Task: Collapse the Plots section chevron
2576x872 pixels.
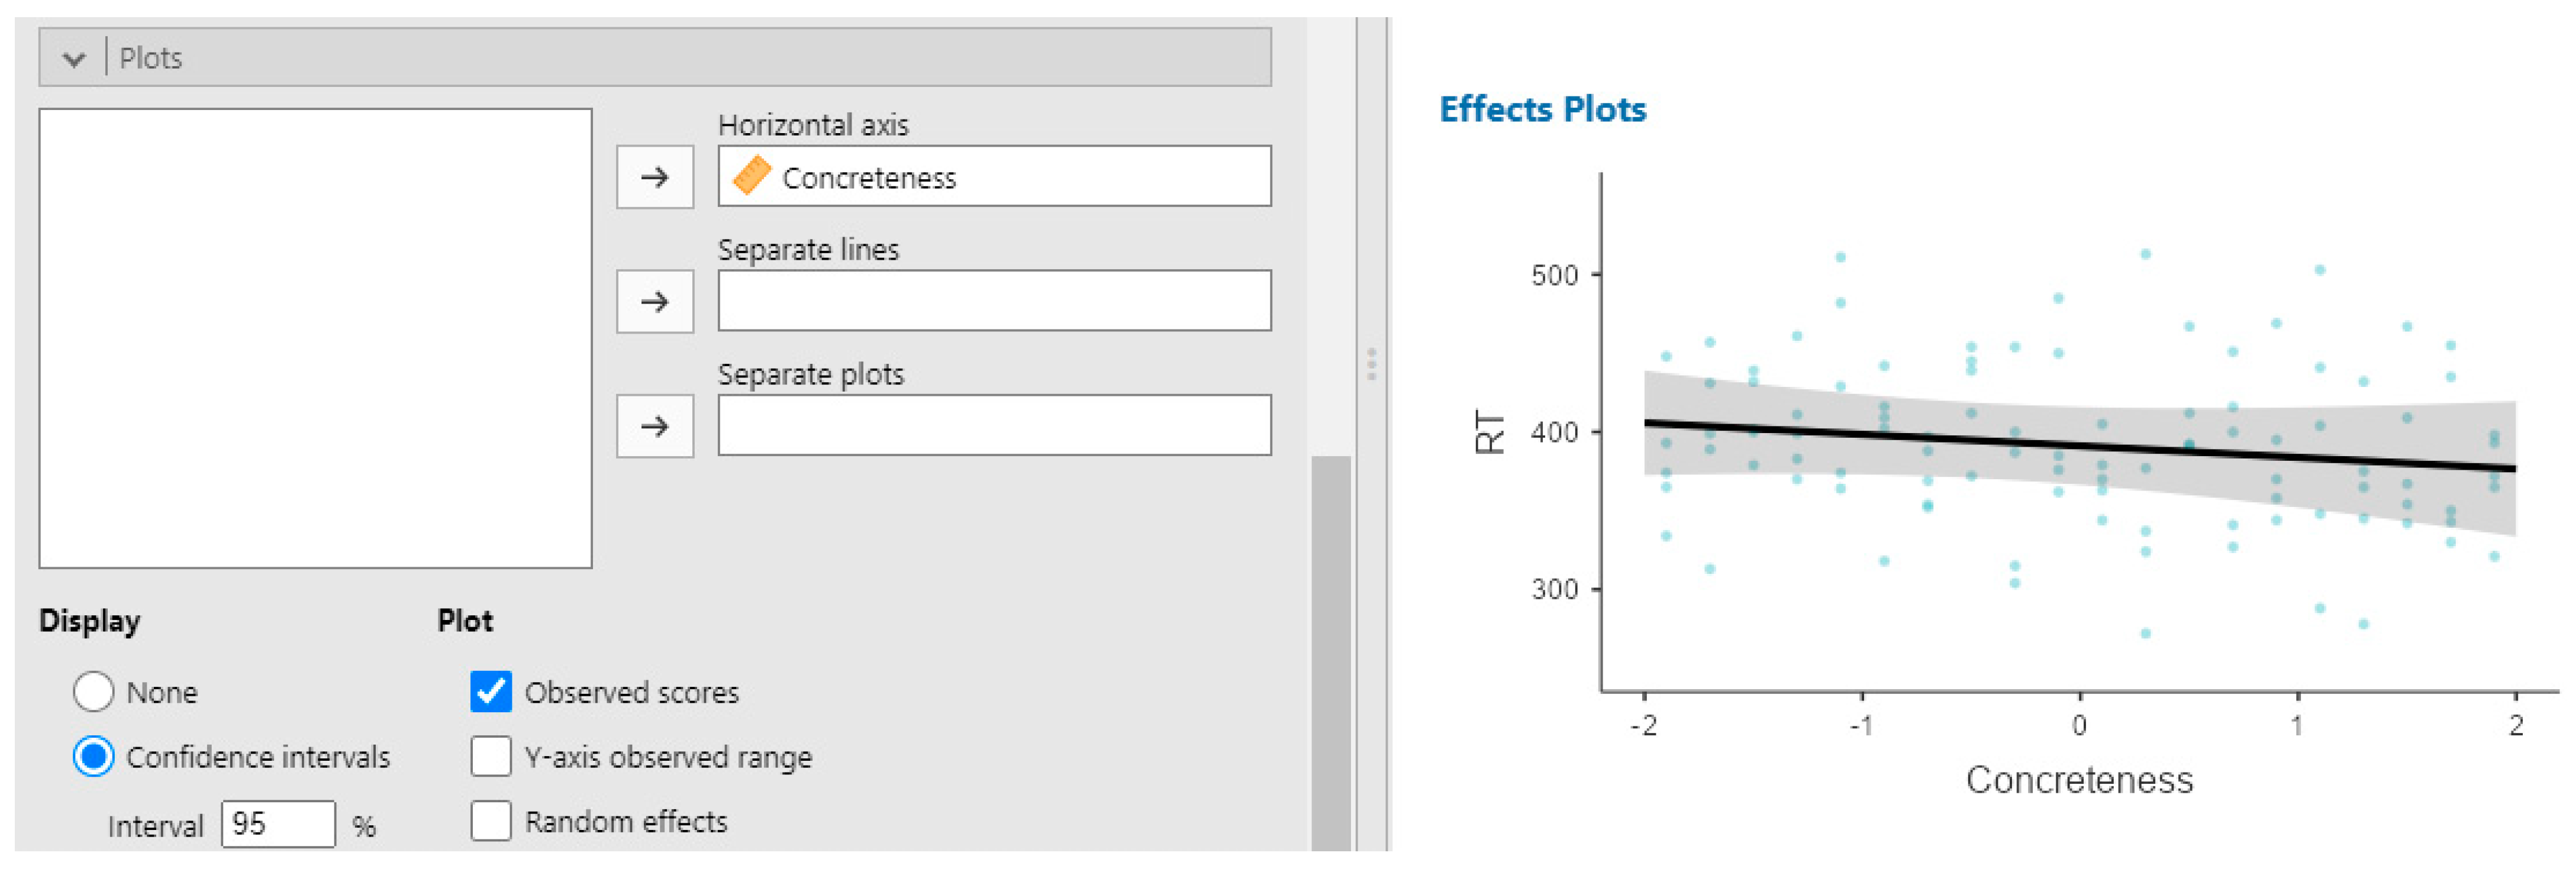Action: pyautogui.click(x=73, y=59)
